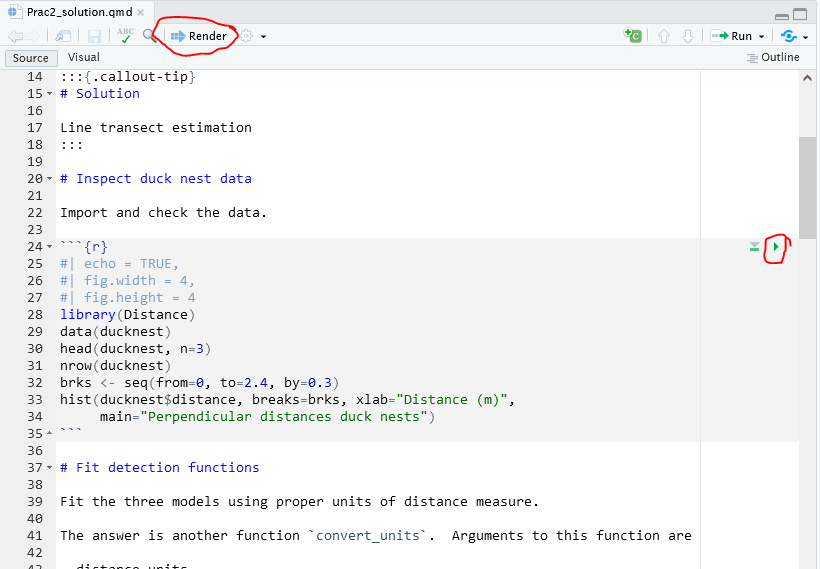Show document in new window

point(63,36)
